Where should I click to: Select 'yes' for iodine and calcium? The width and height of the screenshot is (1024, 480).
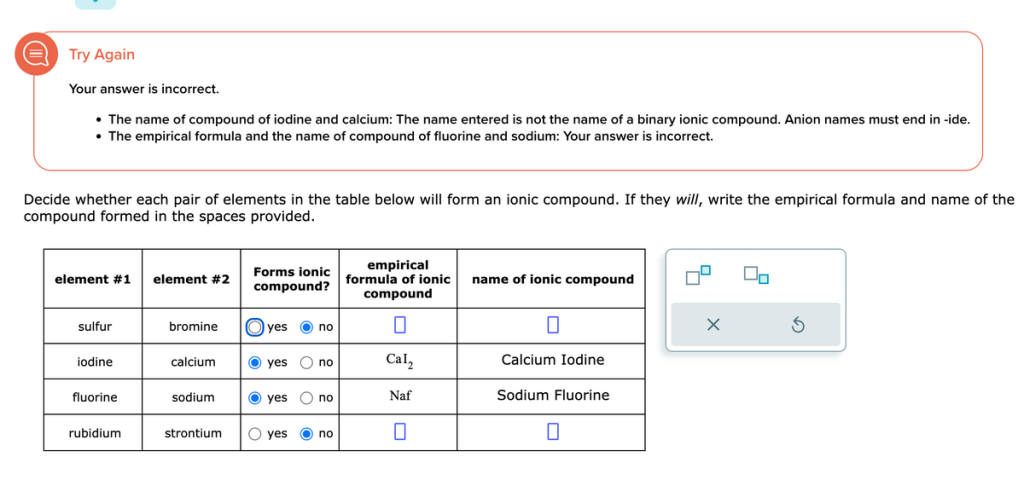[255, 362]
